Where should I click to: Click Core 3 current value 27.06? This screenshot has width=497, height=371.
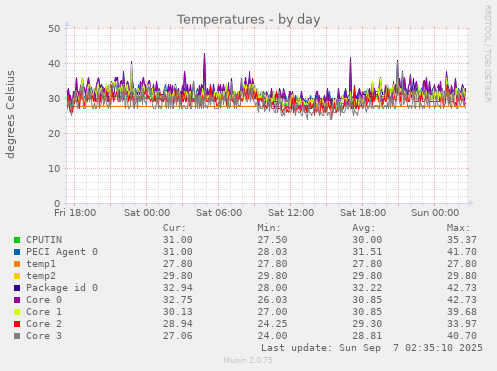click(178, 336)
